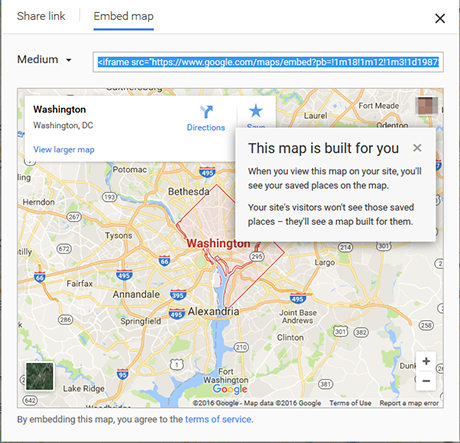Click Report a map error link
Screen dimensions: 460x443
pyautogui.click(x=409, y=403)
